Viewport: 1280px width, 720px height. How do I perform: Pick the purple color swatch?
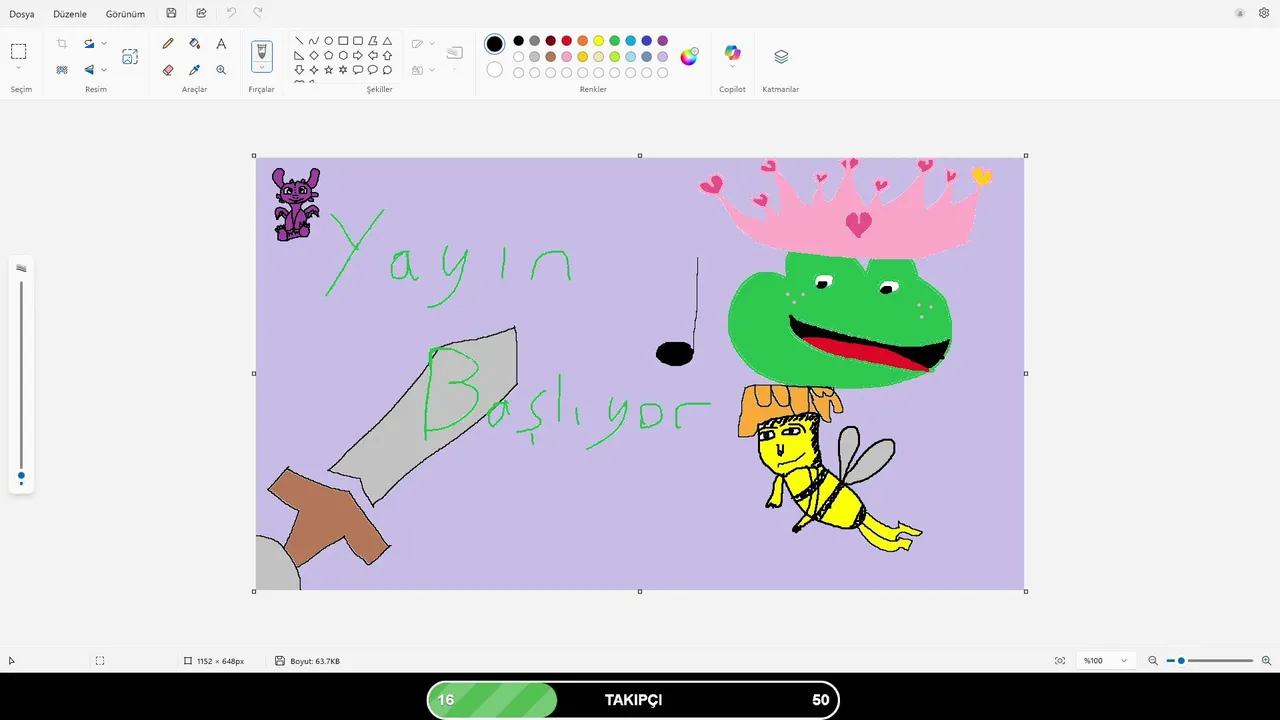coord(662,41)
